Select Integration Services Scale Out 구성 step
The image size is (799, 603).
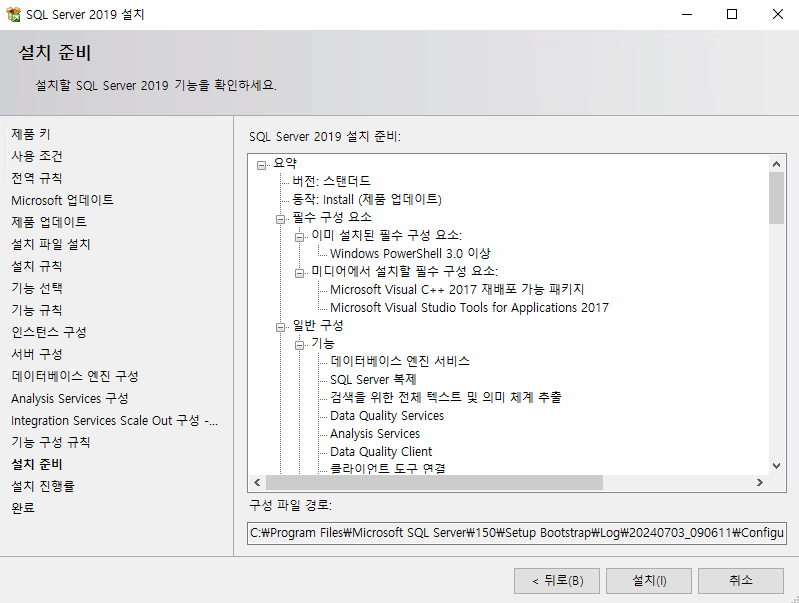click(x=115, y=421)
